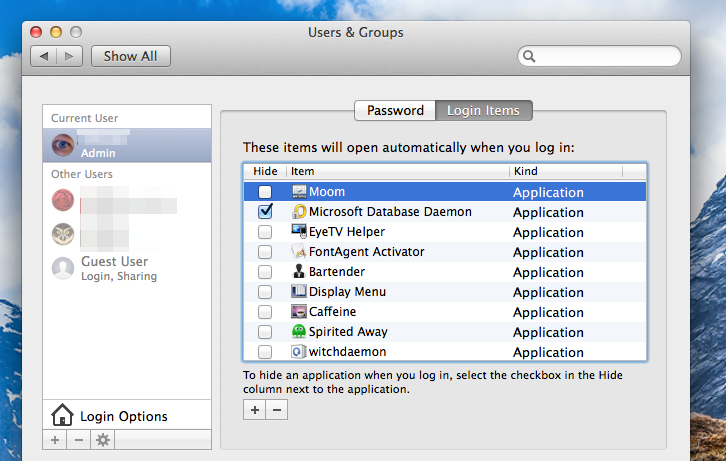Open Login Options in the sidebar
Image resolution: width=726 pixels, height=461 pixels.
(x=124, y=416)
